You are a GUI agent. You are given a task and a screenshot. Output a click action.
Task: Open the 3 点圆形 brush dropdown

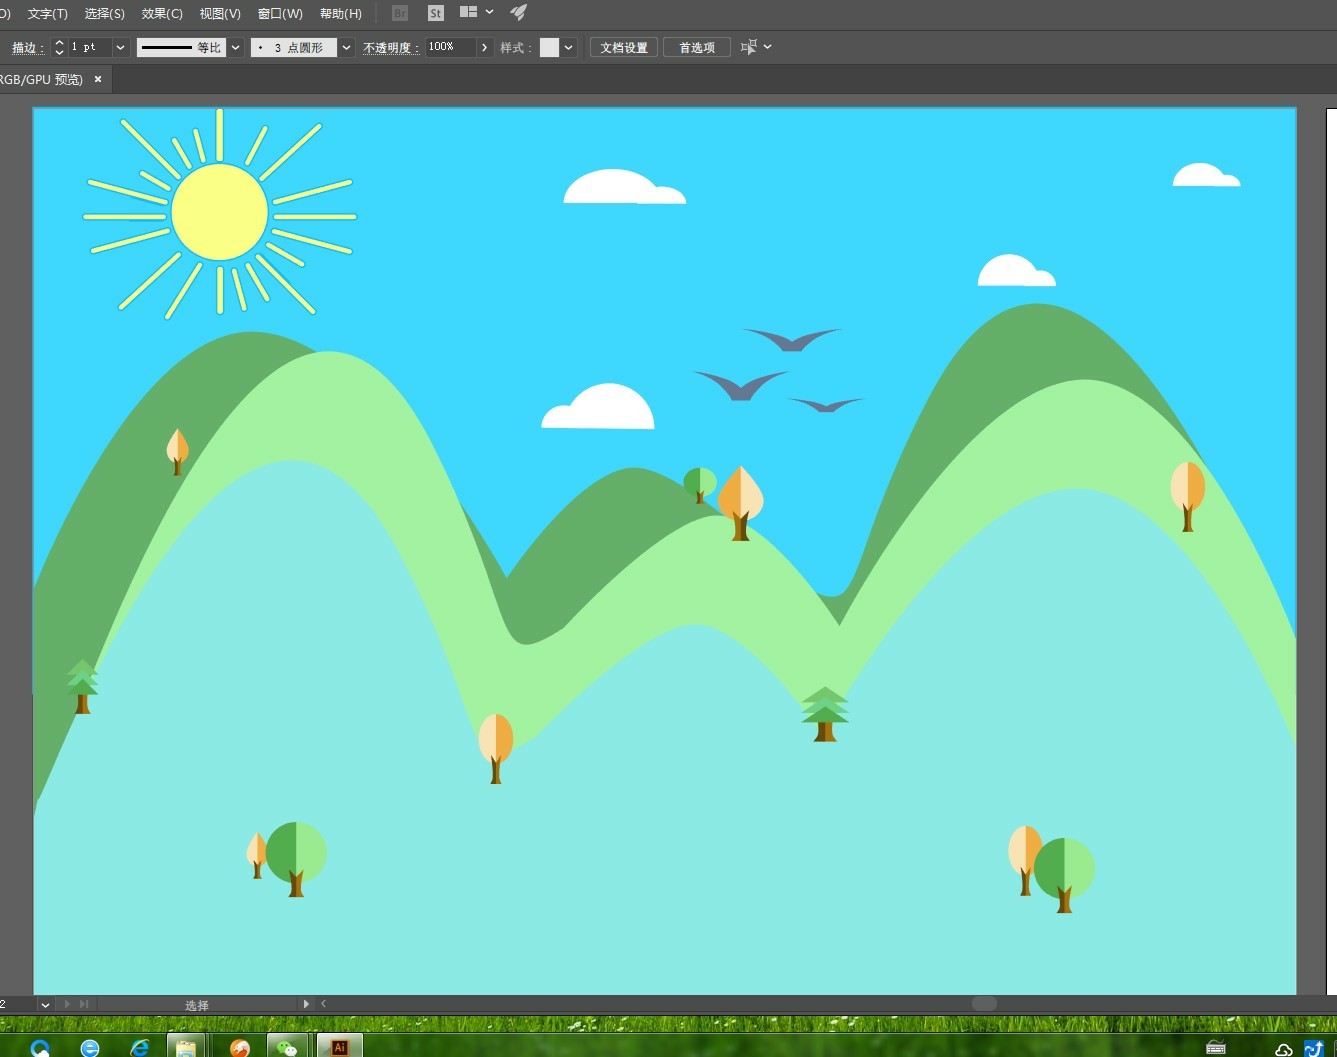click(346, 47)
